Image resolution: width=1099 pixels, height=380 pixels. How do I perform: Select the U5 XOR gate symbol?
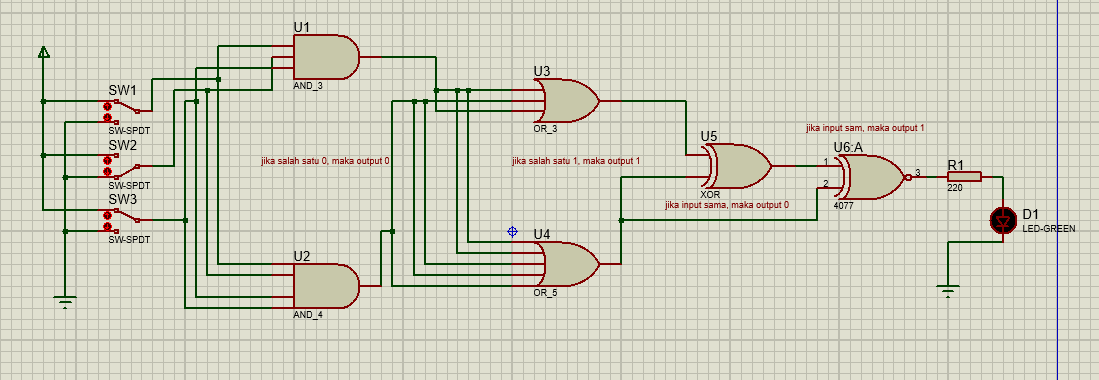pyautogui.click(x=738, y=166)
